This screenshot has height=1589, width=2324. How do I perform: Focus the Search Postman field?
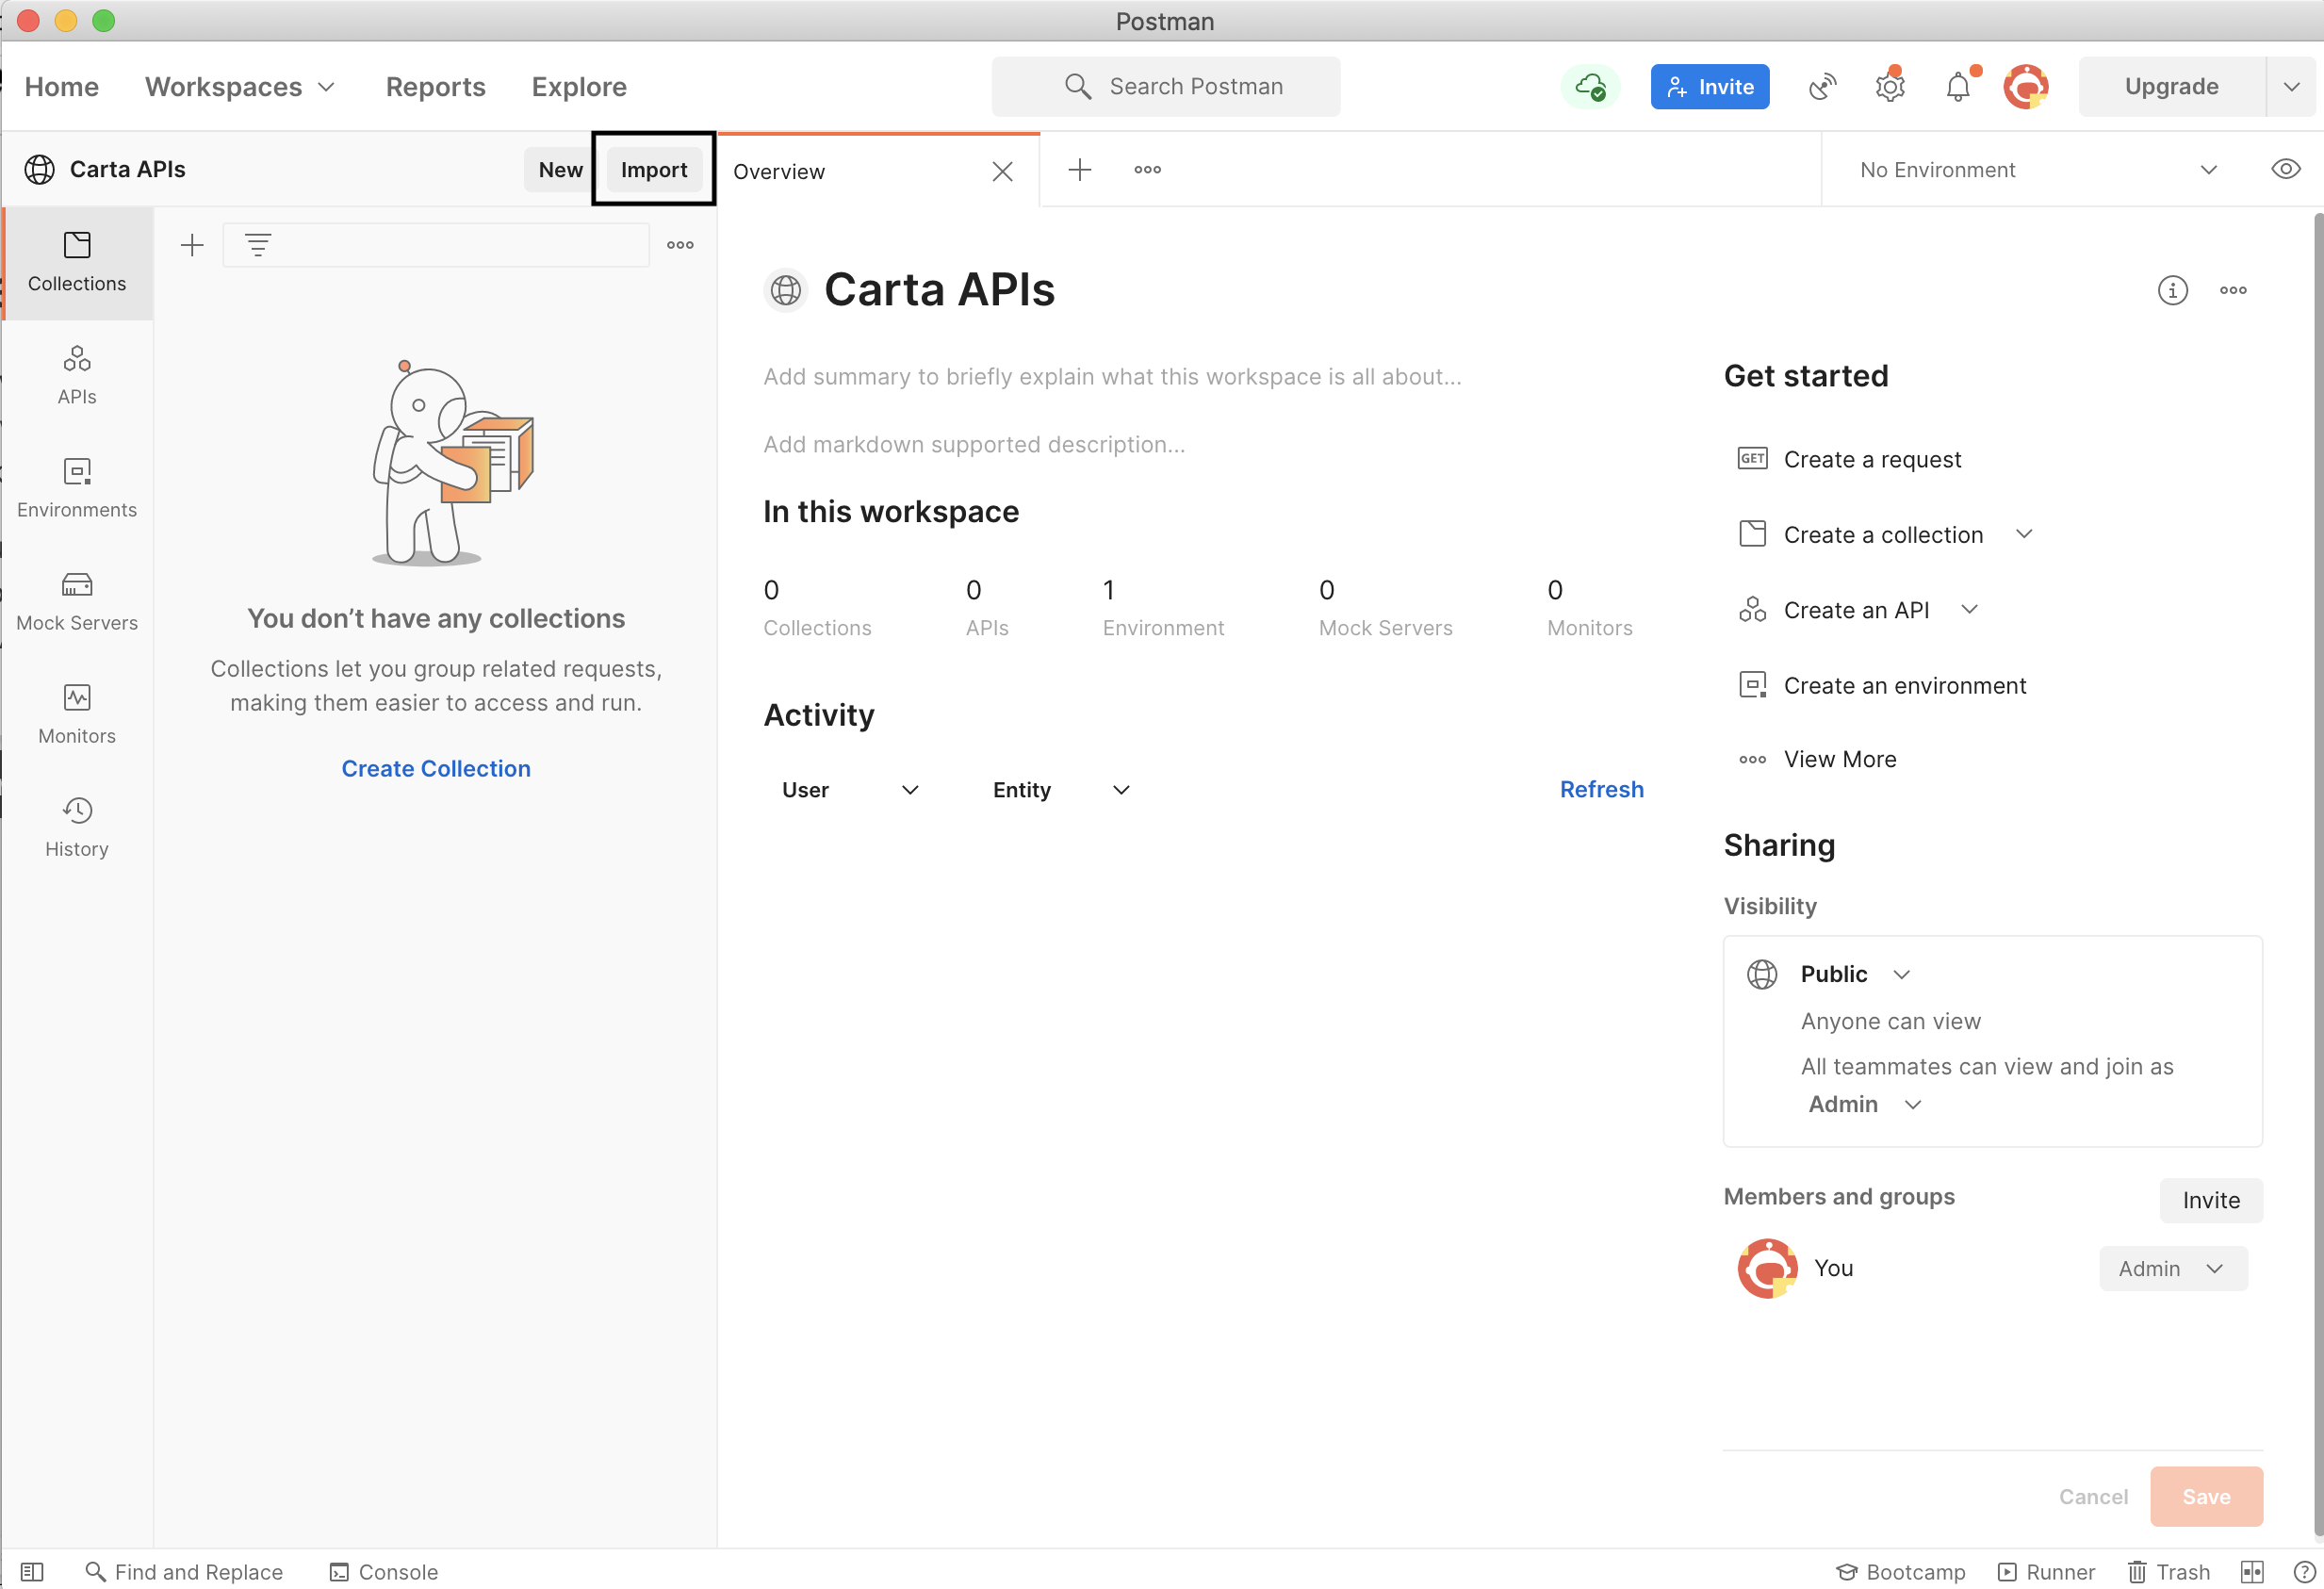(1166, 87)
